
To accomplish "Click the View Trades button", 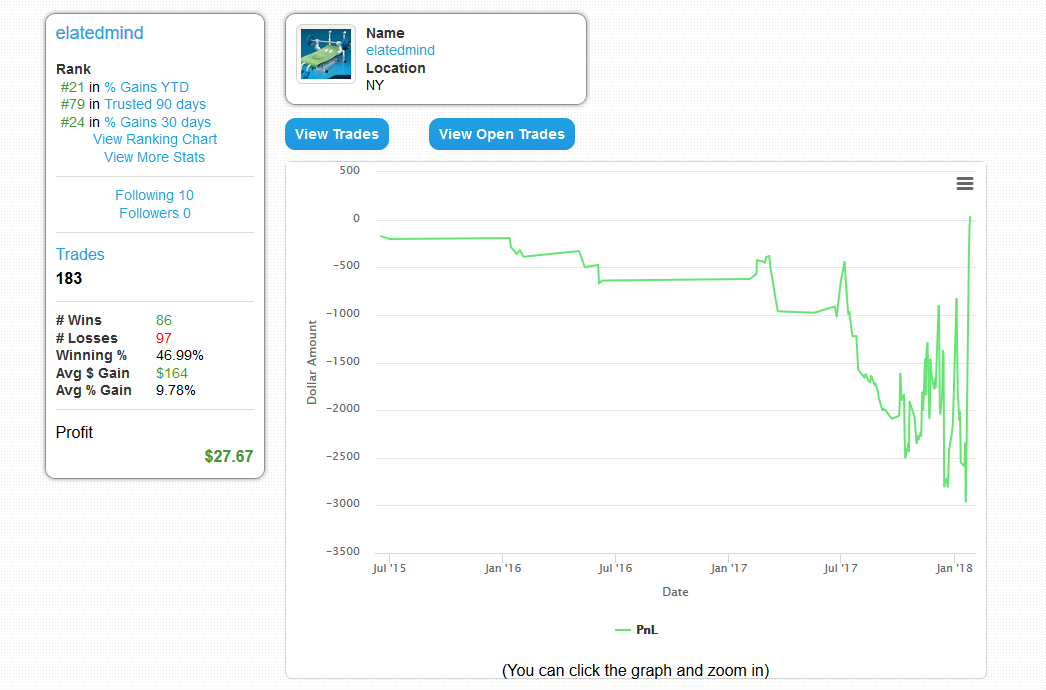I will pyautogui.click(x=337, y=134).
